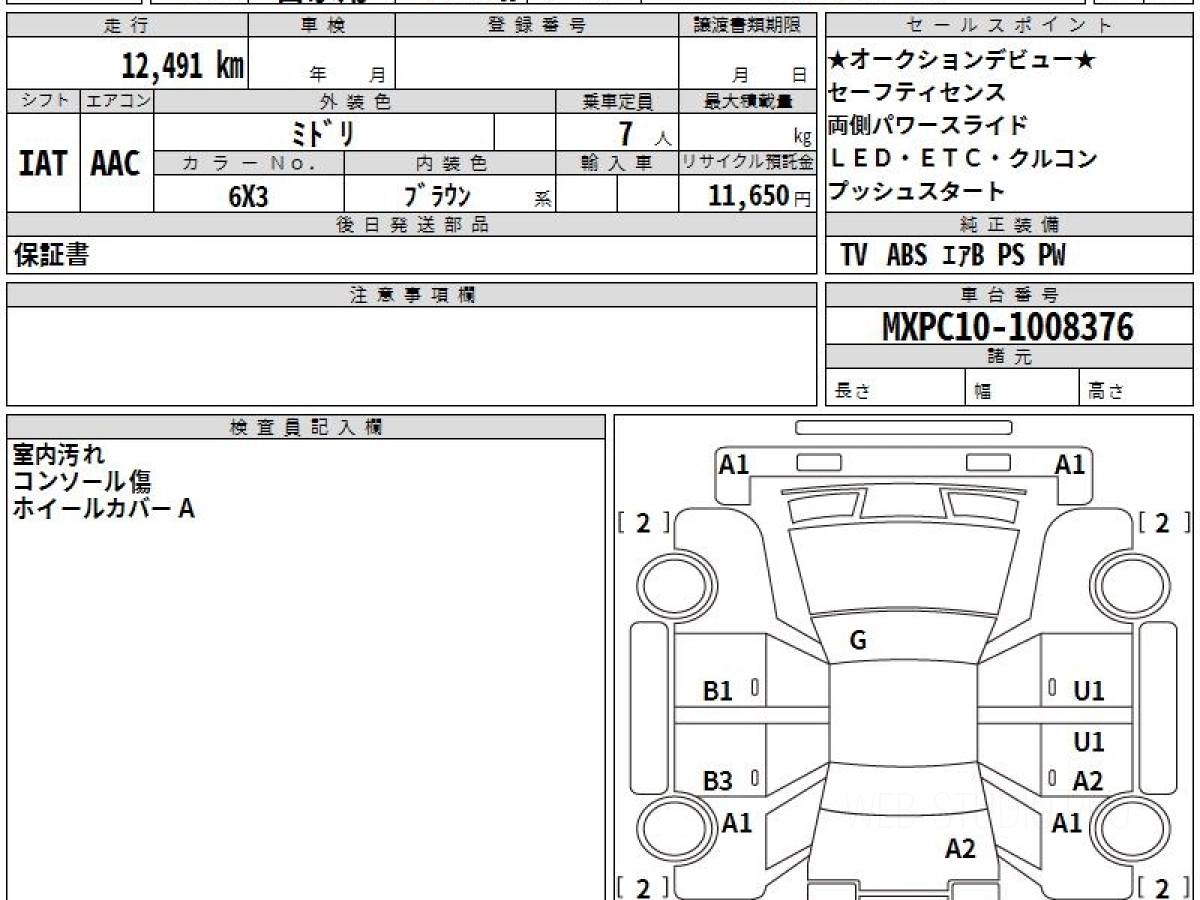Select the セーフティセンス sales point line

917,93
